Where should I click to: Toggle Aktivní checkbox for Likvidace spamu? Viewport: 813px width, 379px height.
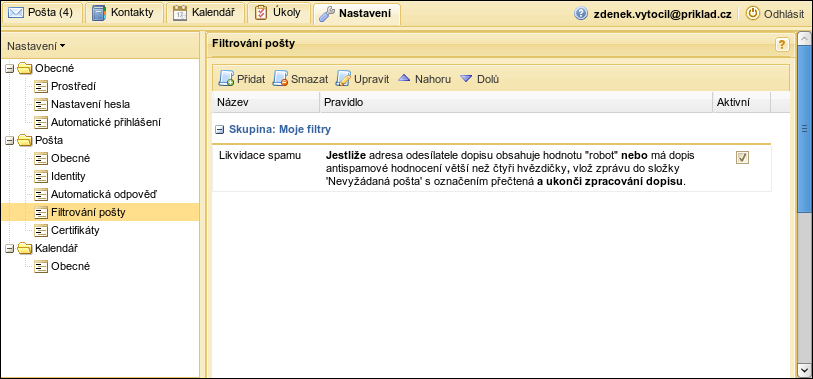pyautogui.click(x=742, y=158)
